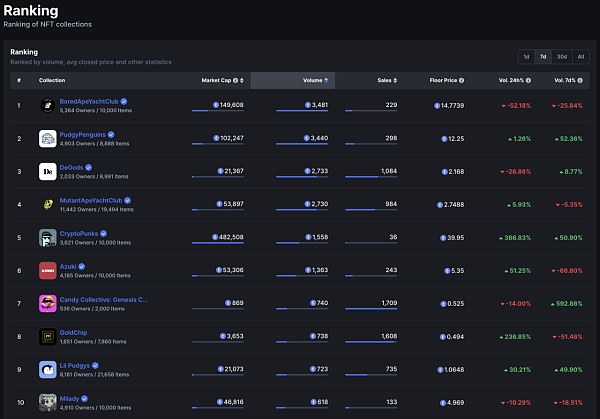
Task: Sort by the Floor Price column
Action: [x=443, y=80]
